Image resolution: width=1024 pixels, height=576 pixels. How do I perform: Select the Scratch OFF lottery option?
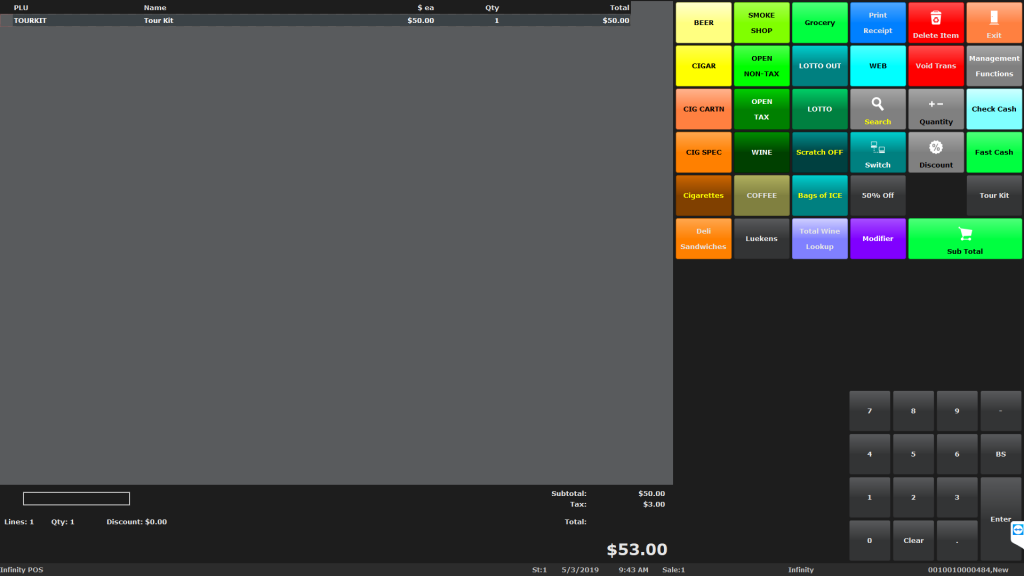click(820, 151)
